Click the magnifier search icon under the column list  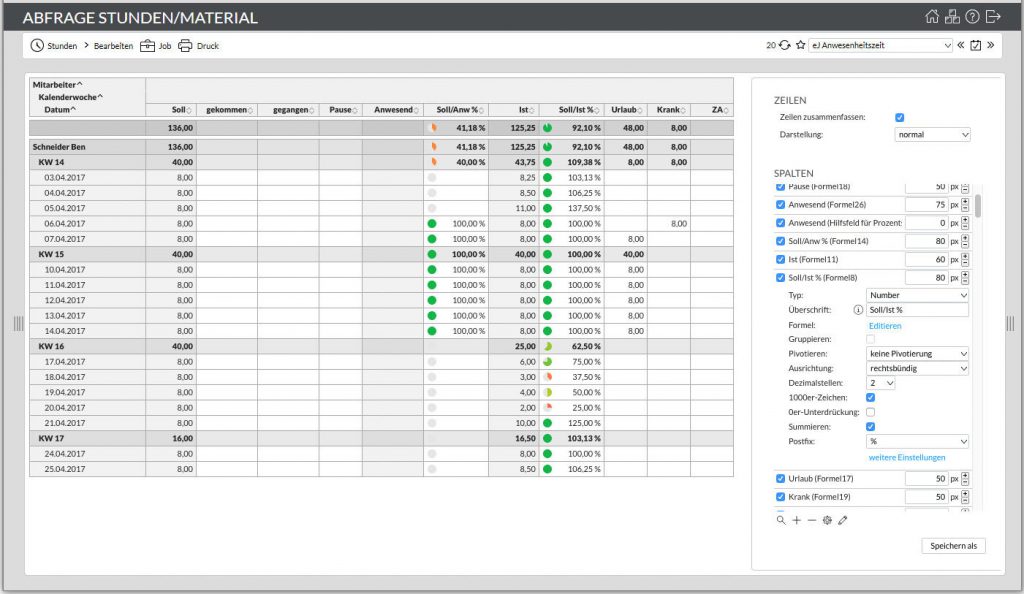tap(781, 520)
